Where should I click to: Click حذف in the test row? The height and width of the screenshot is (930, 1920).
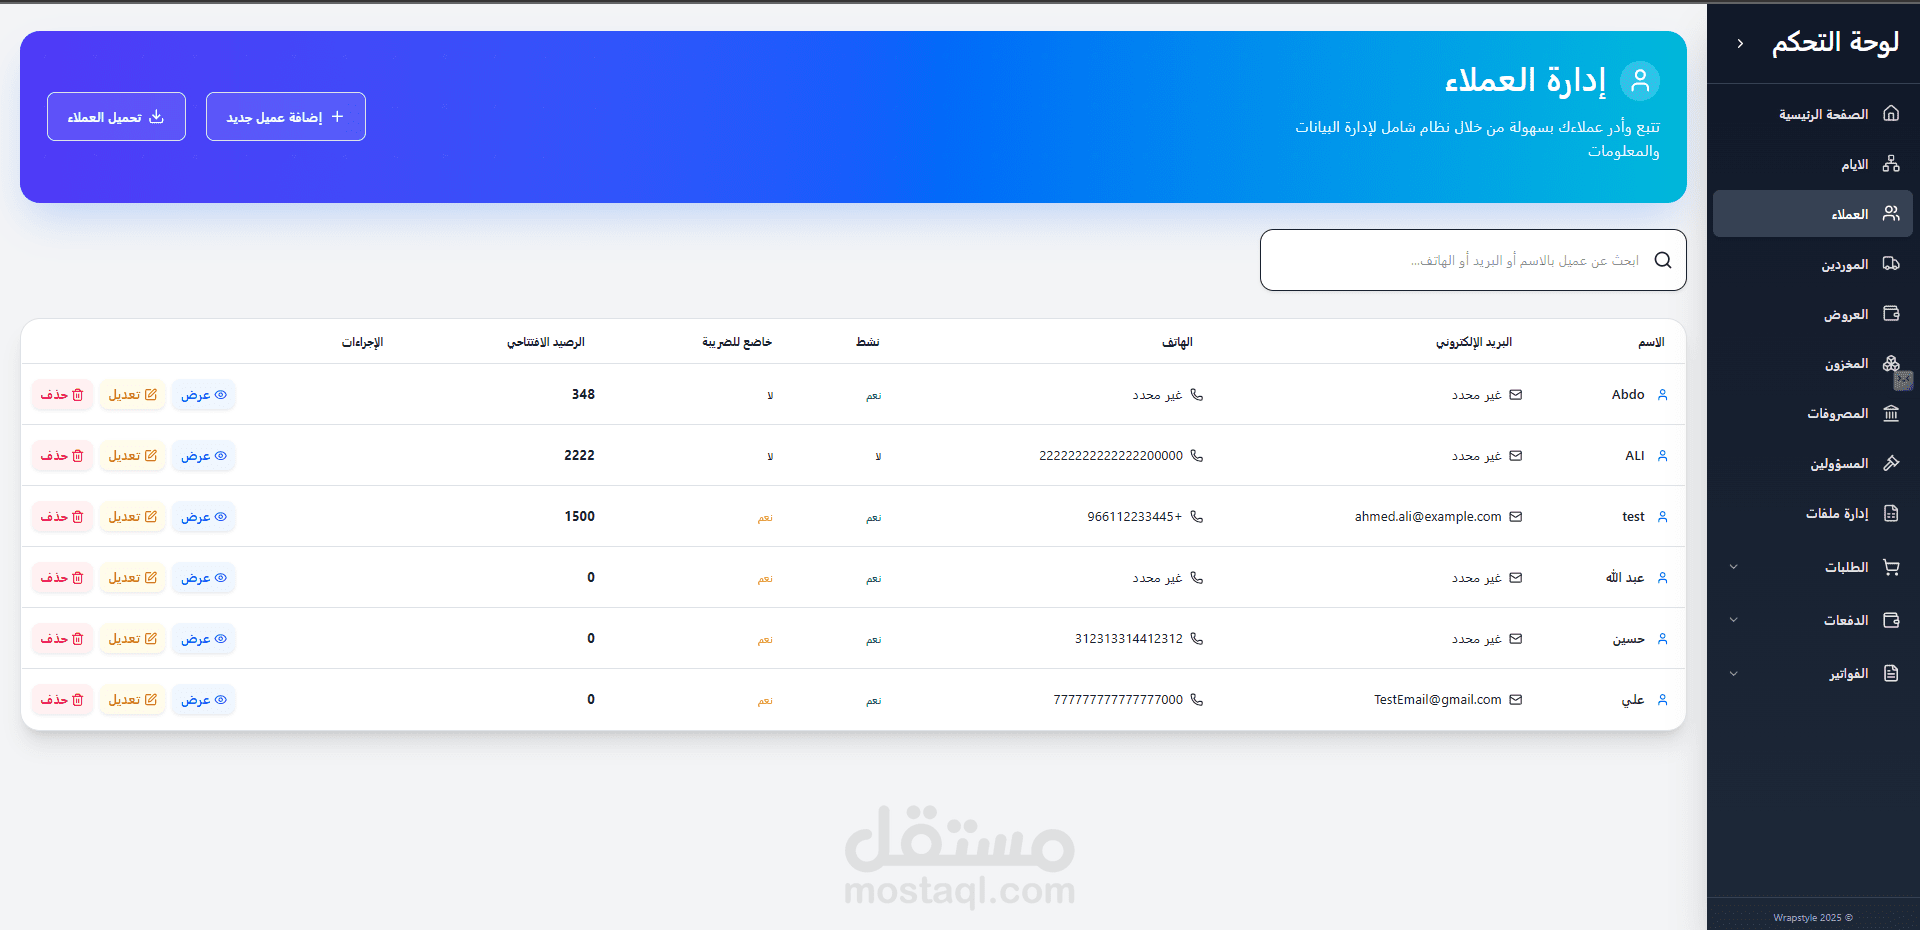pyautogui.click(x=62, y=517)
